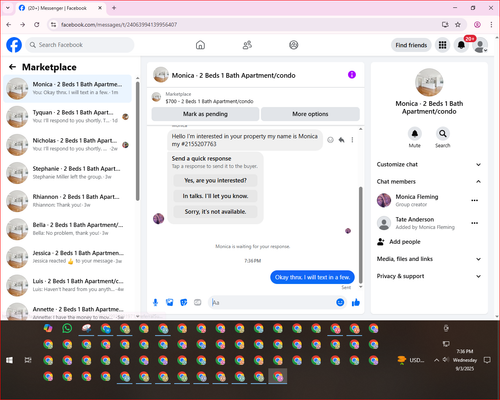Open the notifications bell
This screenshot has width=500, height=400.
pos(461,45)
